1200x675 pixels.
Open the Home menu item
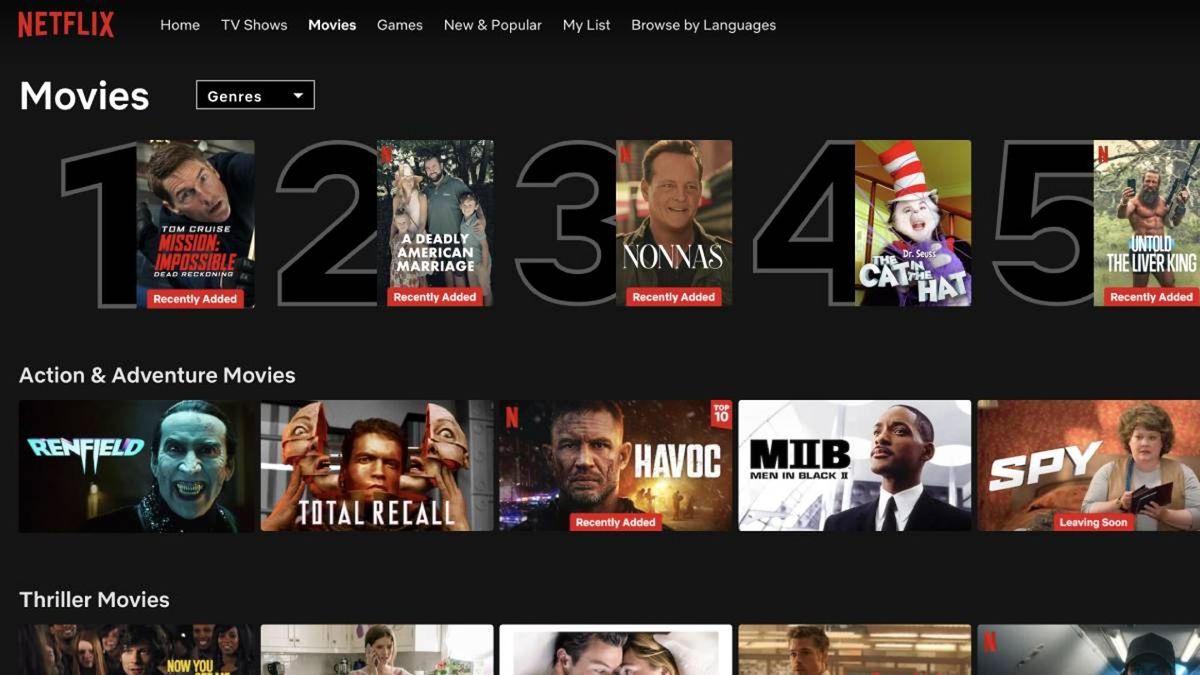[180, 25]
